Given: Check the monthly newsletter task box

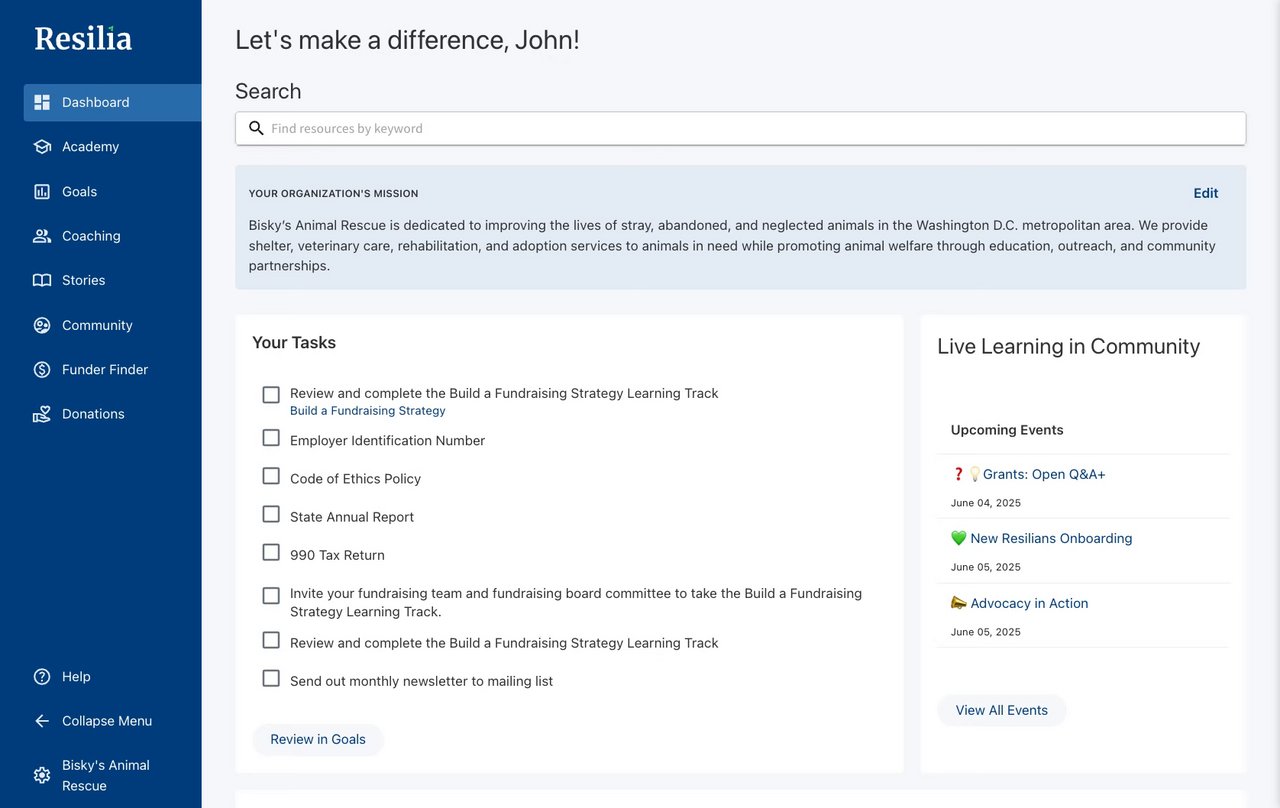Looking at the screenshot, I should tap(271, 678).
